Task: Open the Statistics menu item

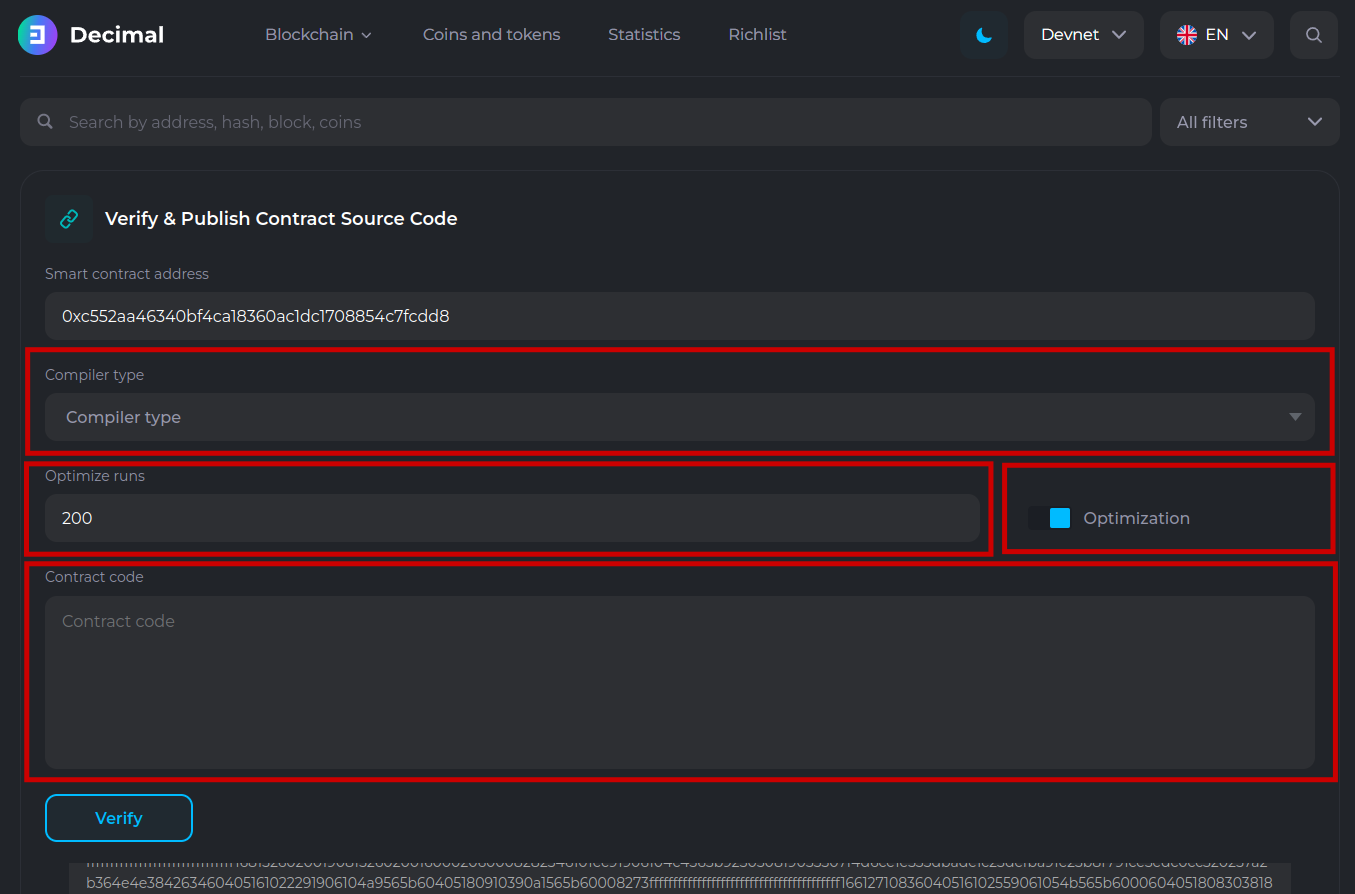Action: [644, 35]
